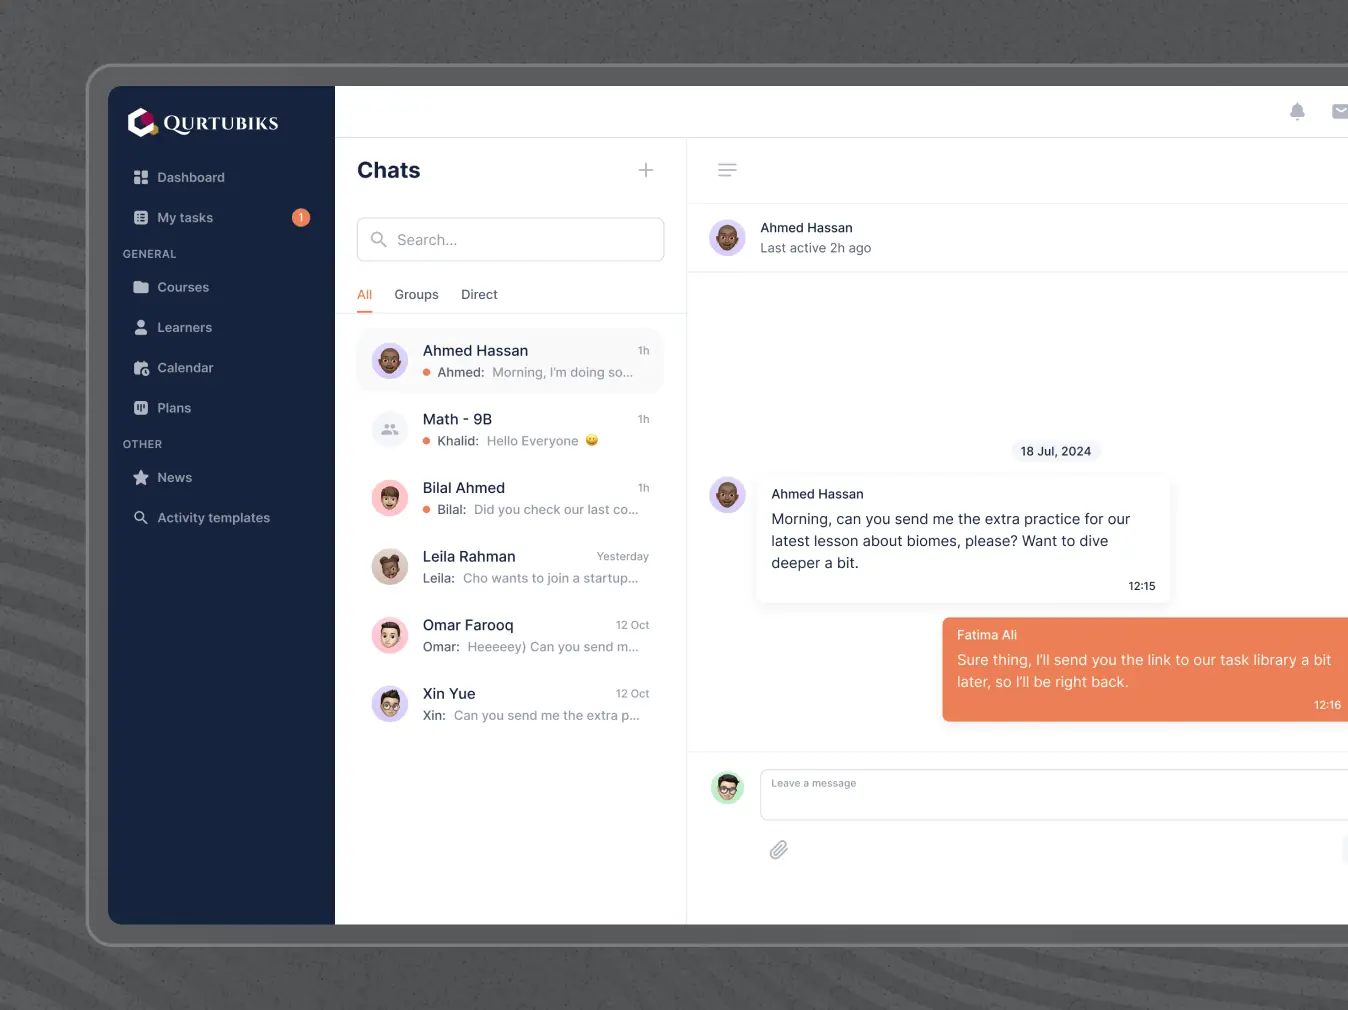Open the Dashboard from the sidebar
This screenshot has width=1348, height=1010.
[190, 177]
